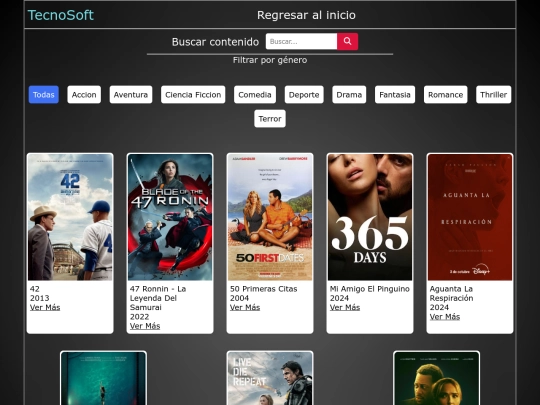This screenshot has width=540, height=405.
Task: Filter by Drama genre
Action: 349,95
